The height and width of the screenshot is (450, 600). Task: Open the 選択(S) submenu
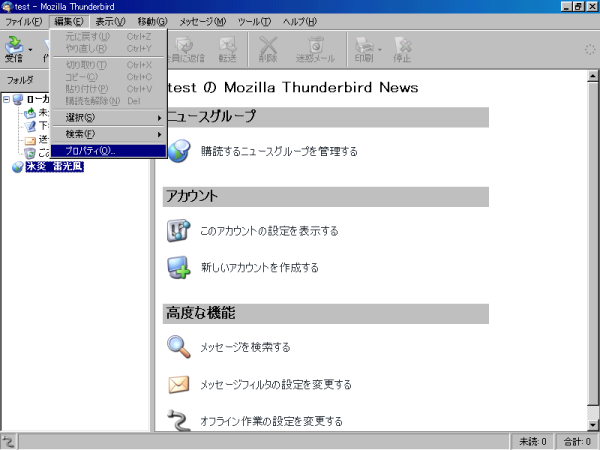click(109, 117)
